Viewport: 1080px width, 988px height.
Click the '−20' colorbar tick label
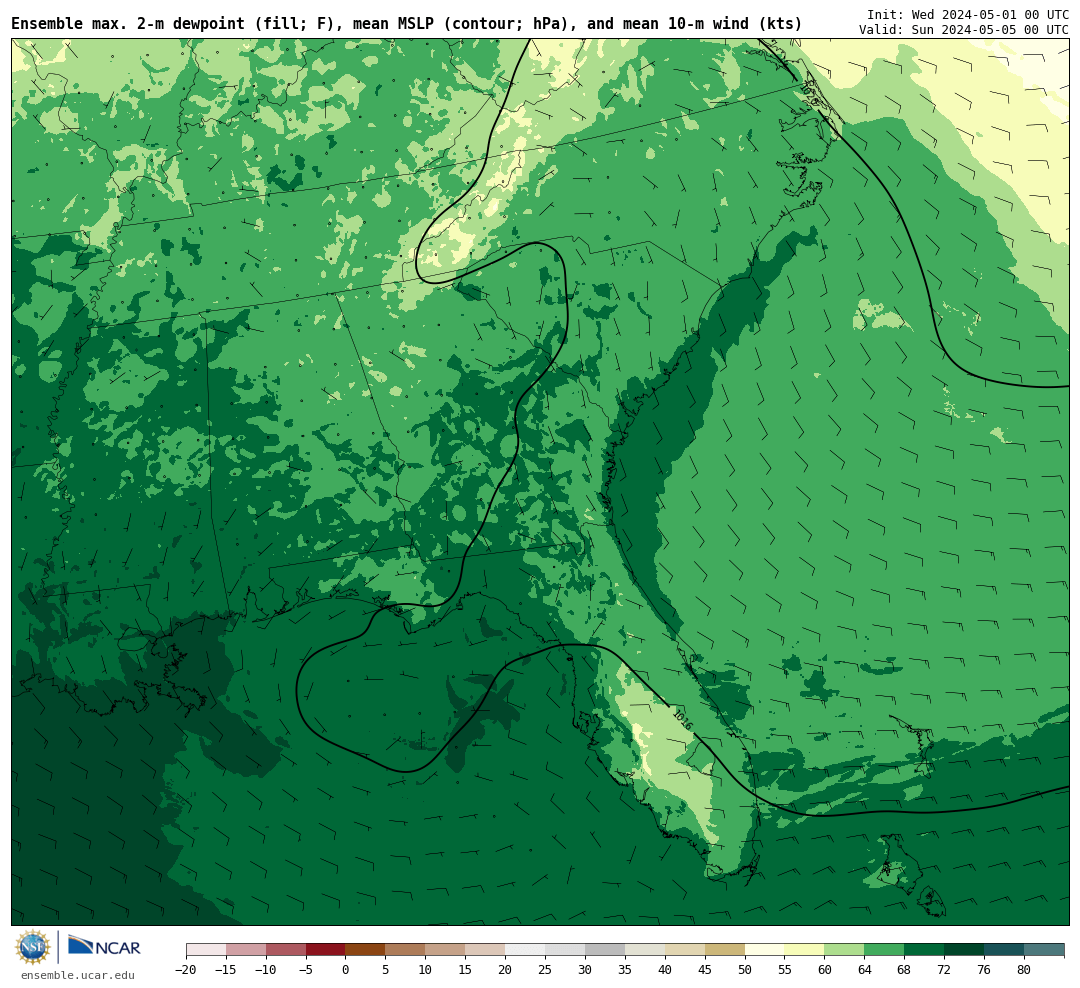[186, 970]
